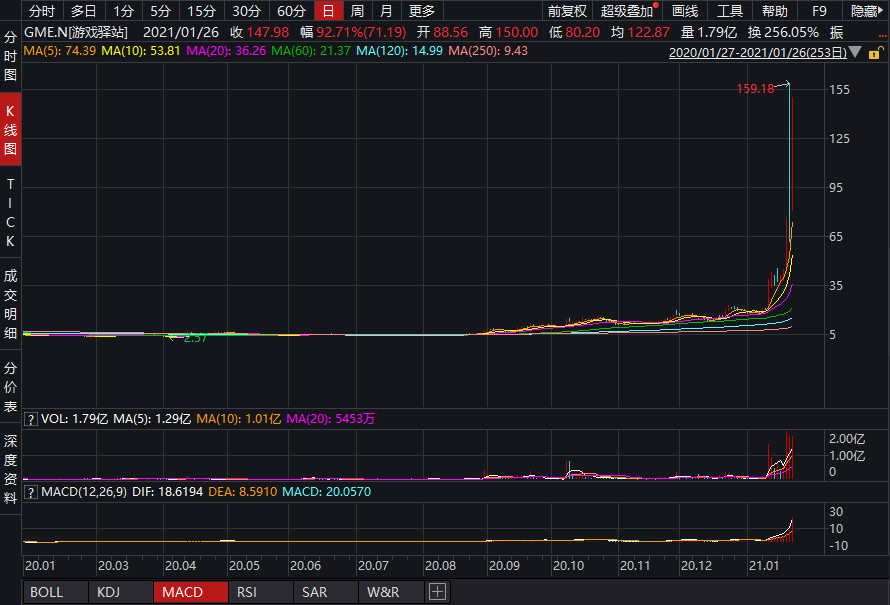Select the BOLL indicator tab
The height and width of the screenshot is (605, 890).
point(46,592)
